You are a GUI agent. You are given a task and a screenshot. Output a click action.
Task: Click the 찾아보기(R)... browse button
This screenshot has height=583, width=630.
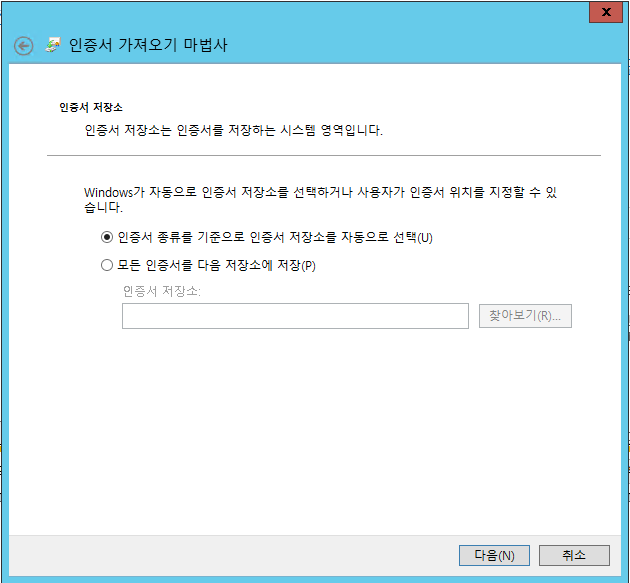pos(525,316)
